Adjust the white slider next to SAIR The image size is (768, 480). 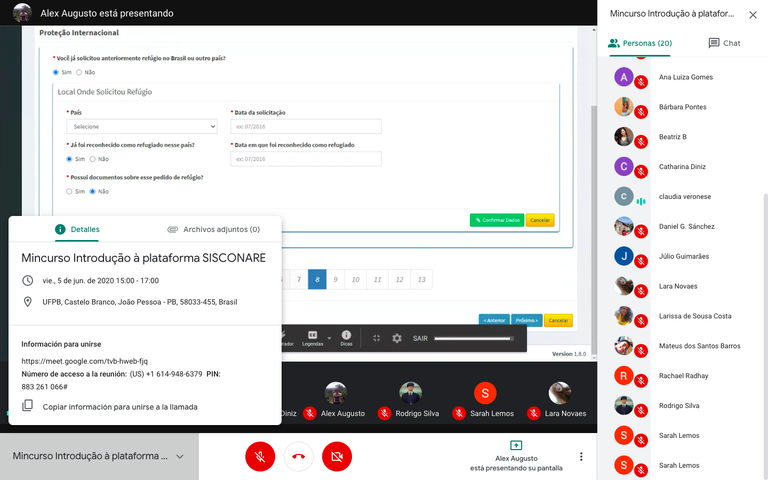click(474, 338)
